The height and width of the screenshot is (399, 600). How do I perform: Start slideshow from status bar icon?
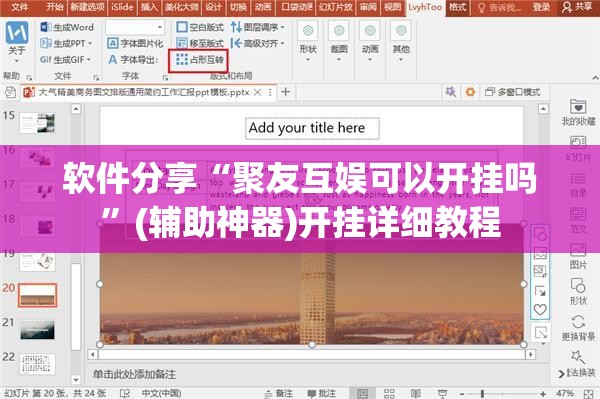tap(442, 393)
